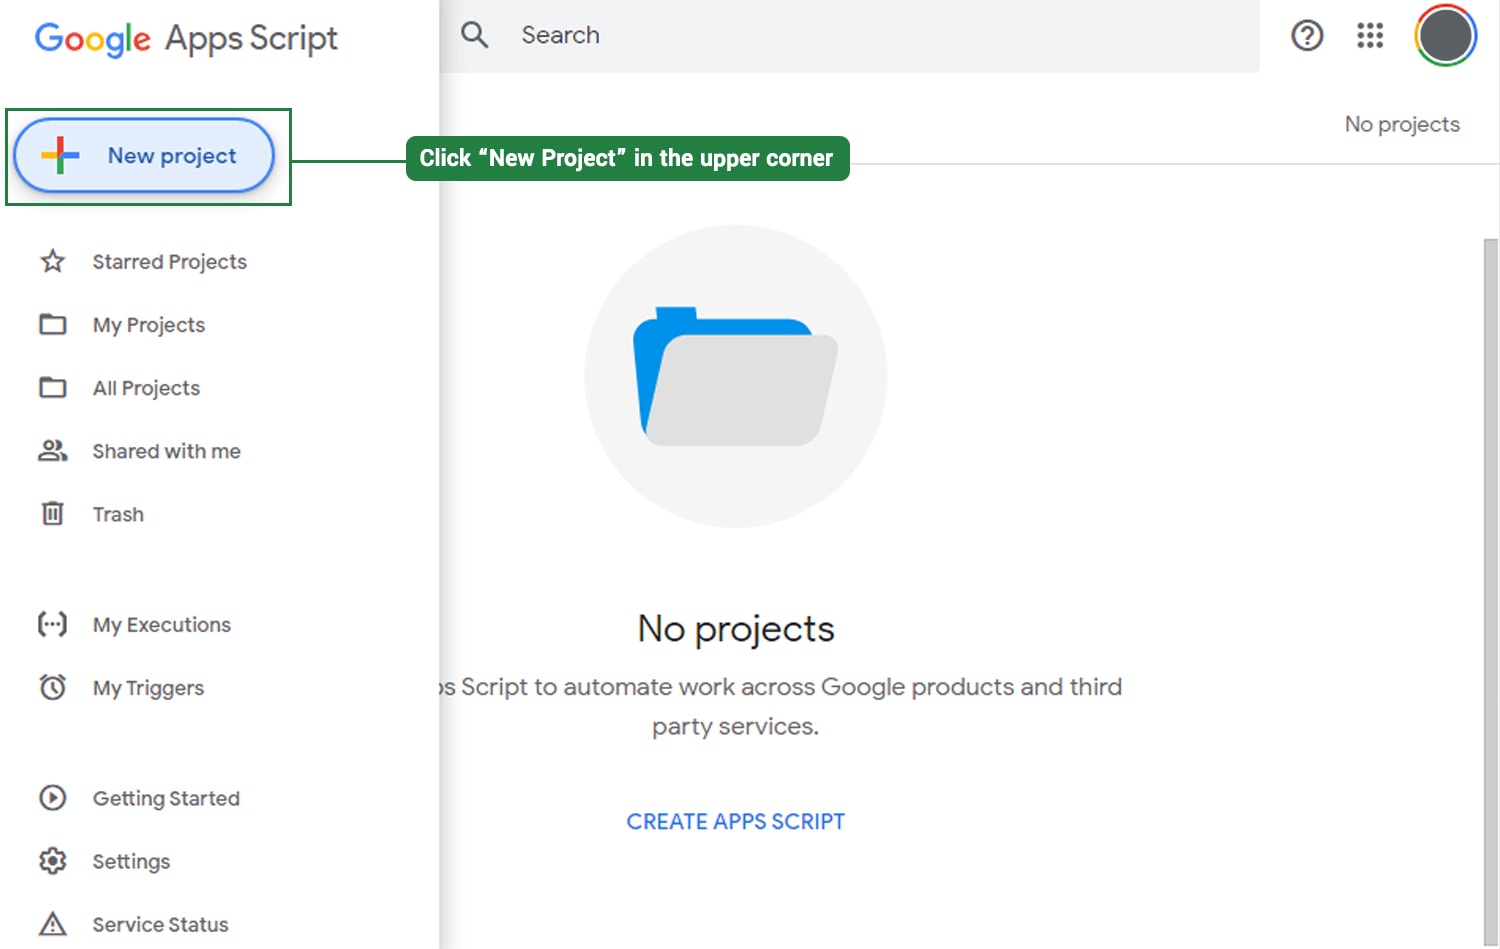Click the Google Apps Script logo
The height and width of the screenshot is (949, 1500).
pos(186,38)
